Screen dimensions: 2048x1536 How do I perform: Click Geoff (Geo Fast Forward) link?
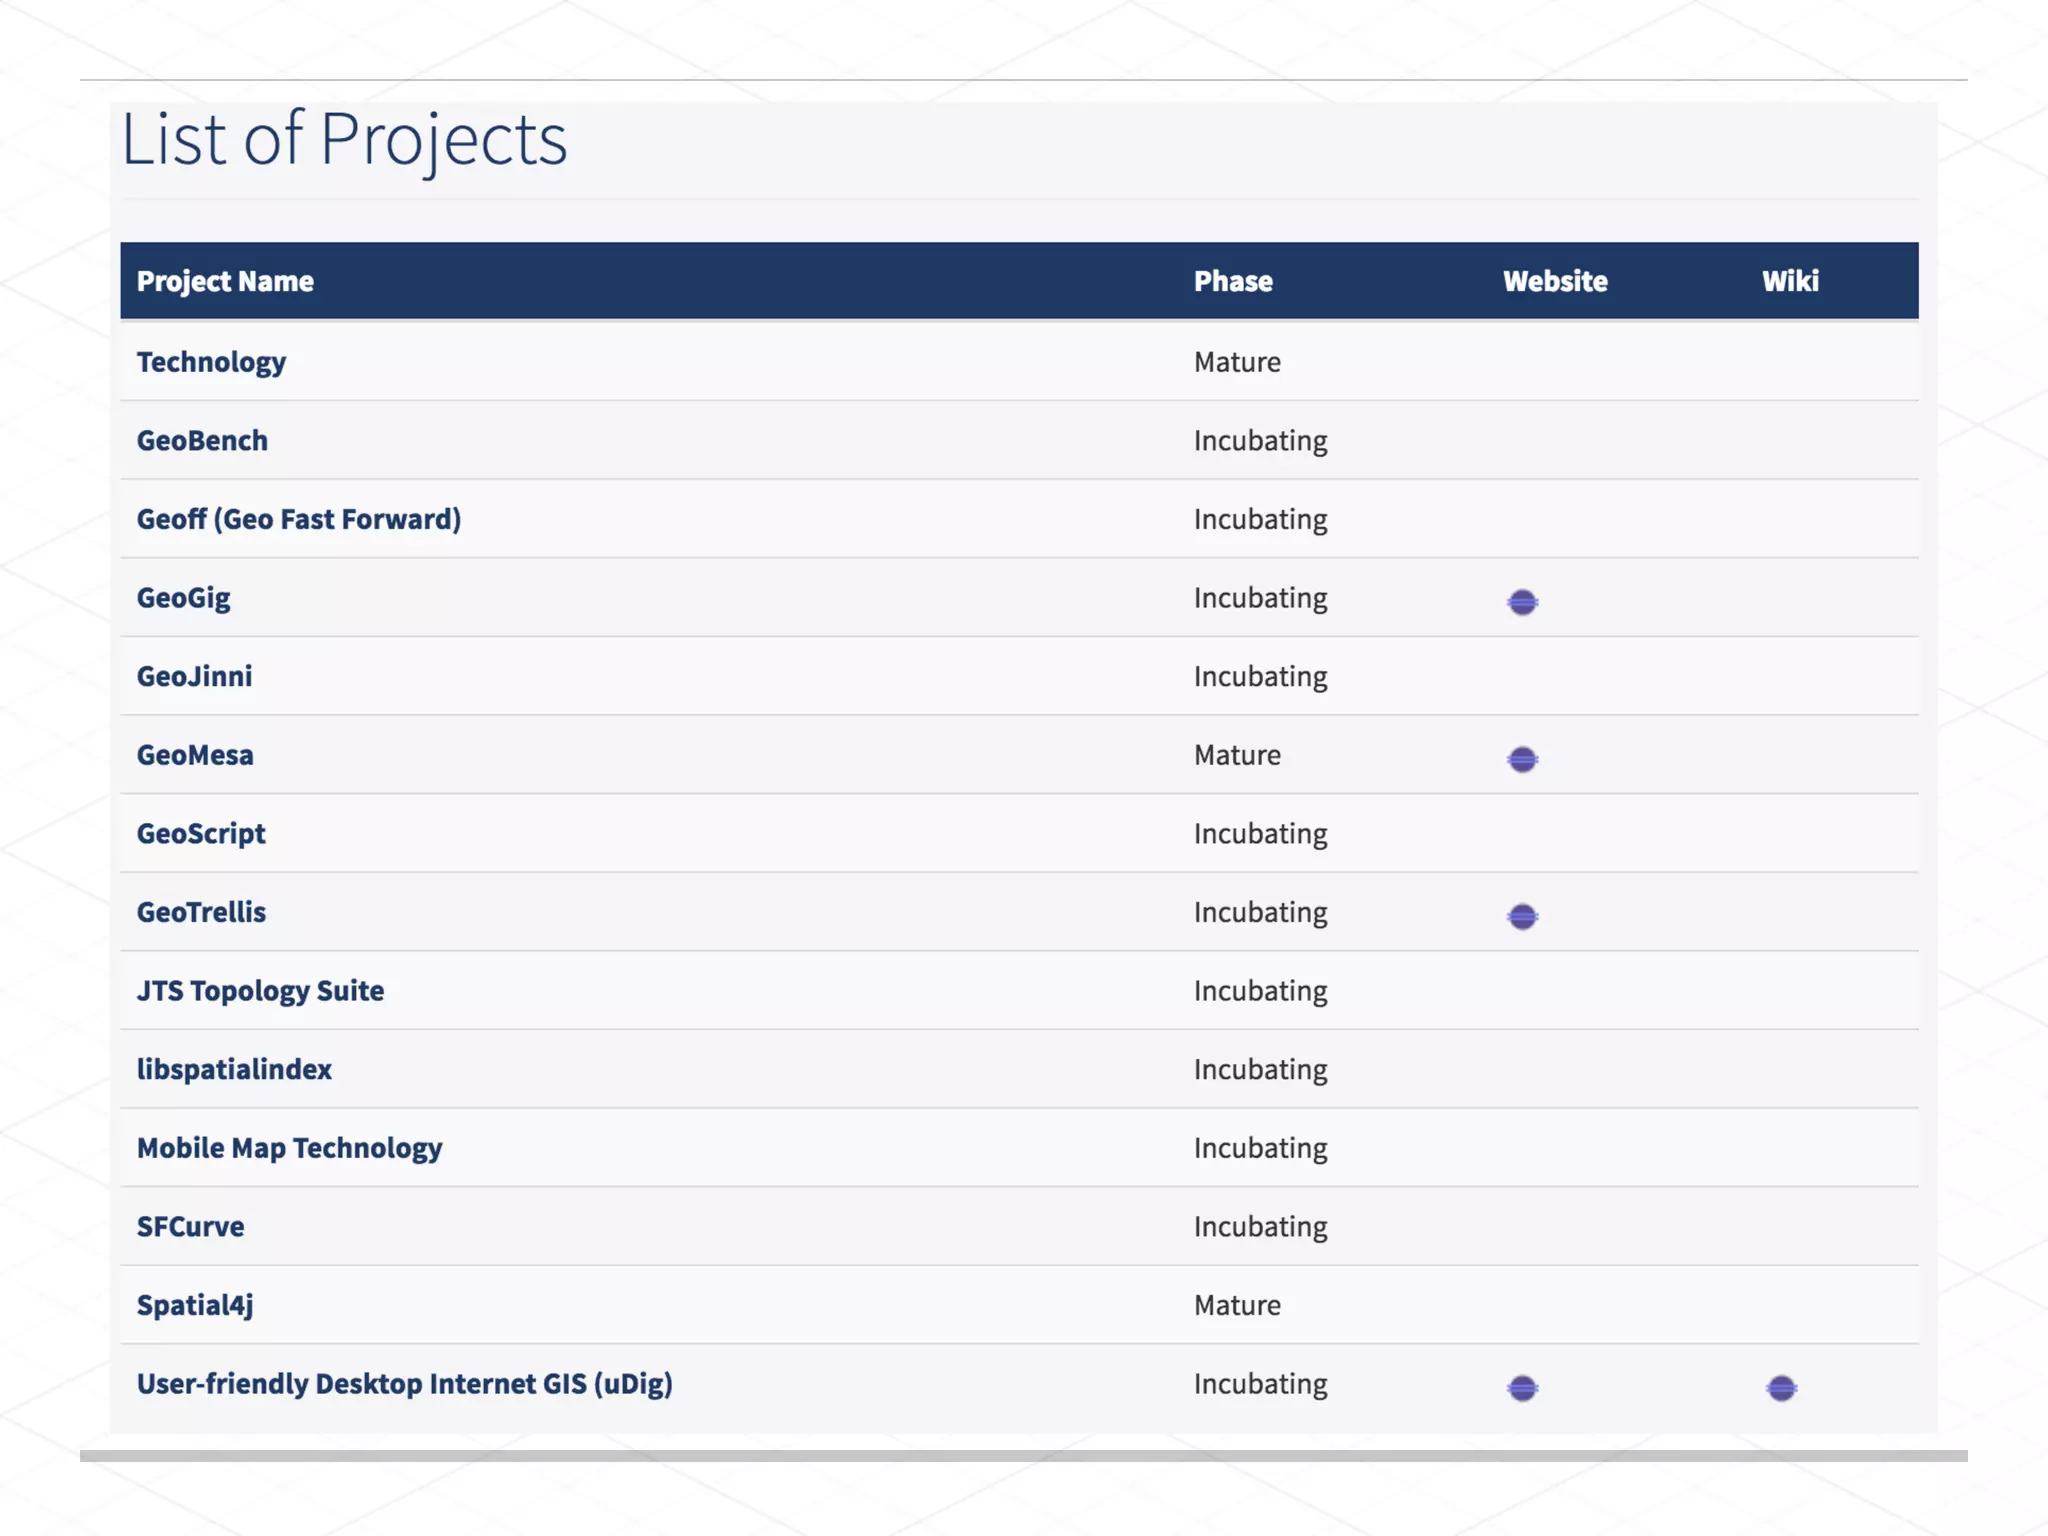(298, 519)
